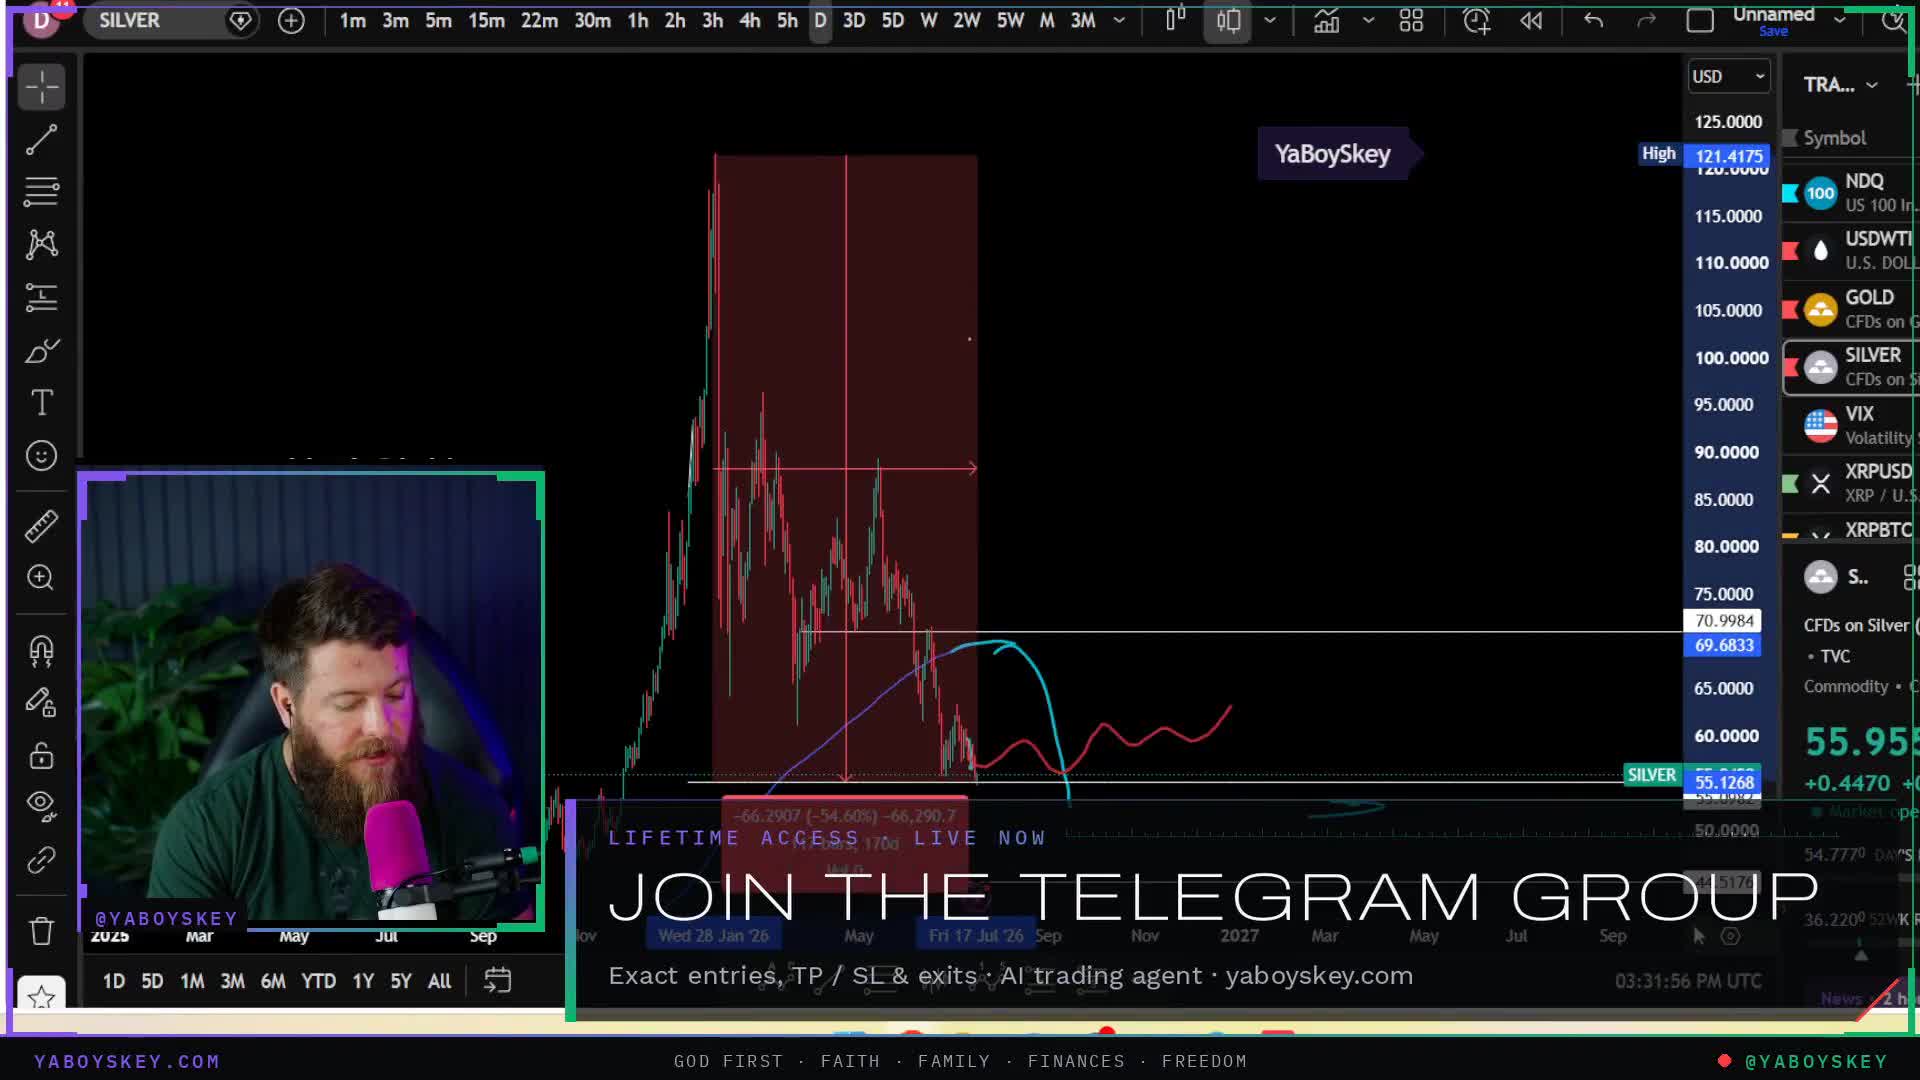
Task: Switch to the 15m timeframe
Action: [x=487, y=20]
